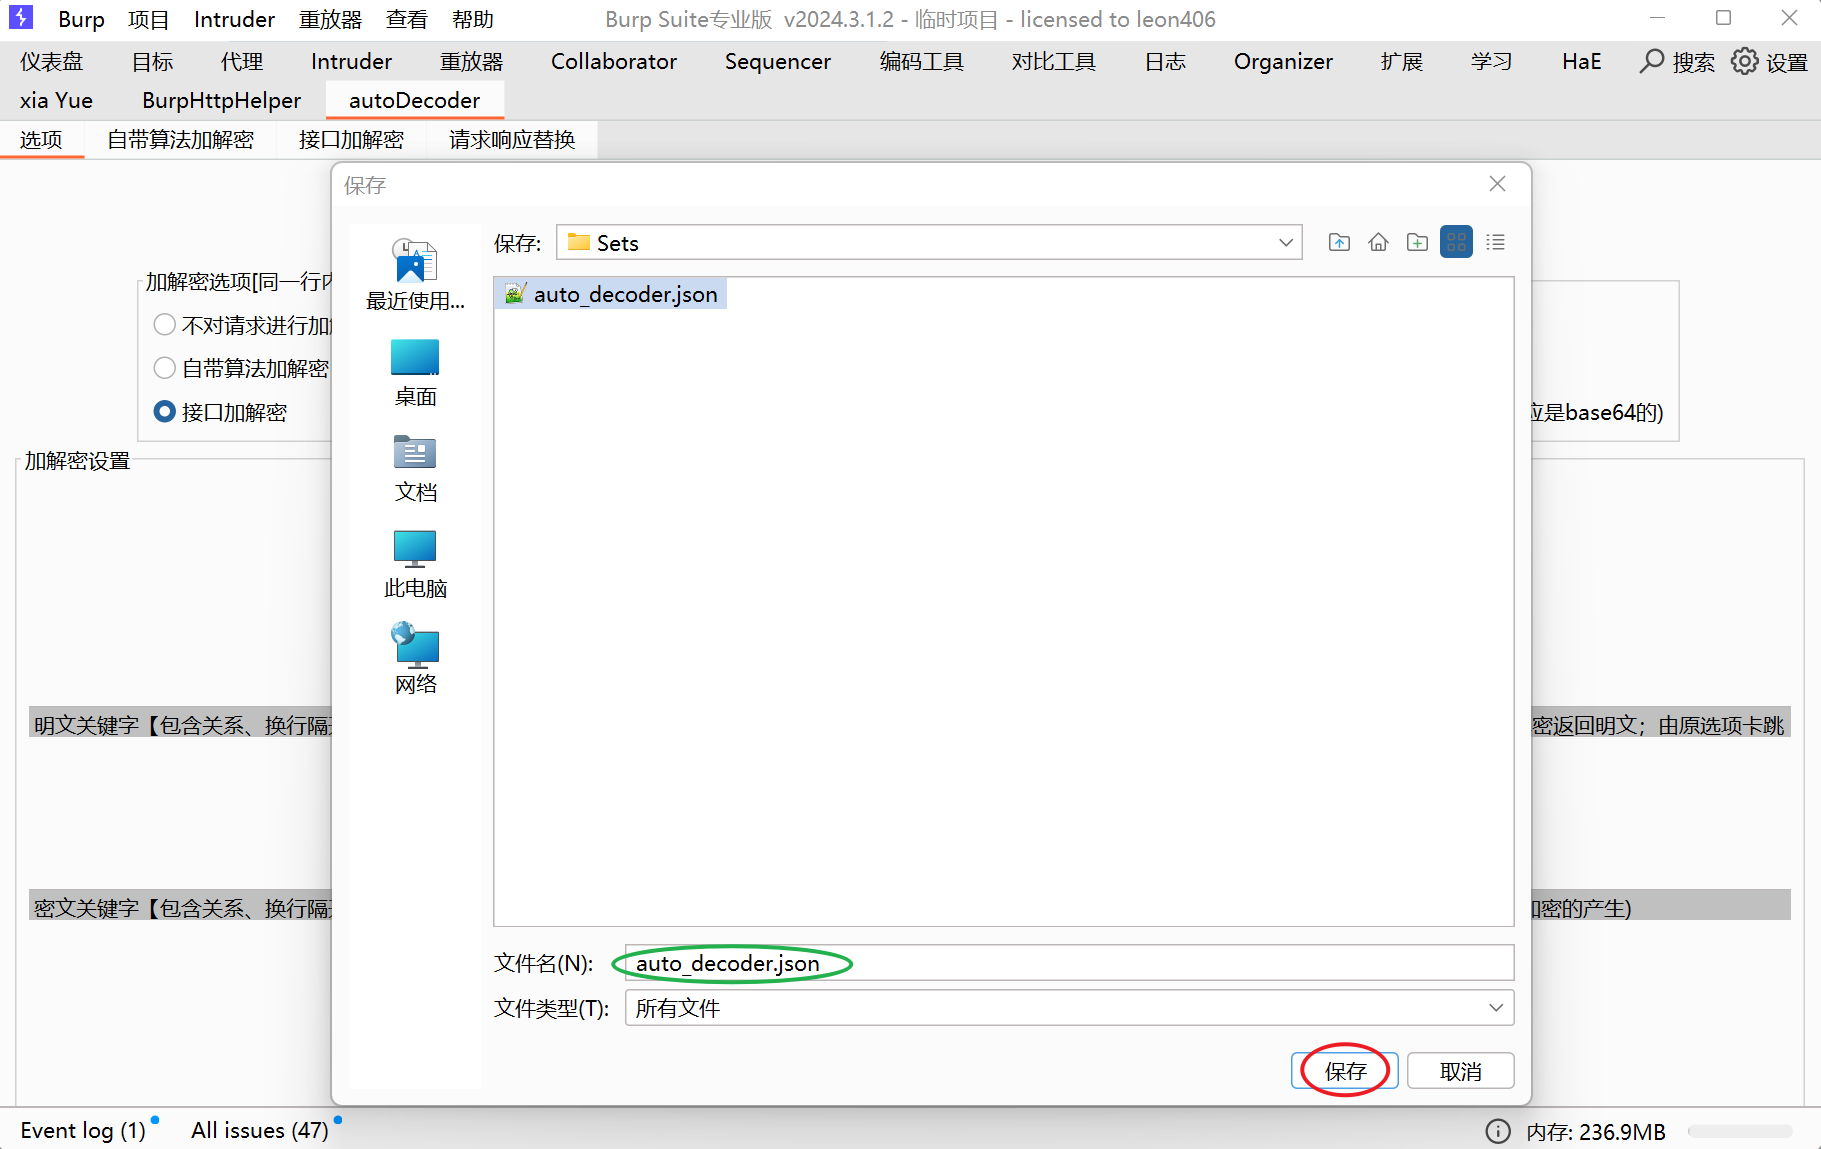Expand the Sets folder location dropdown

point(1286,243)
